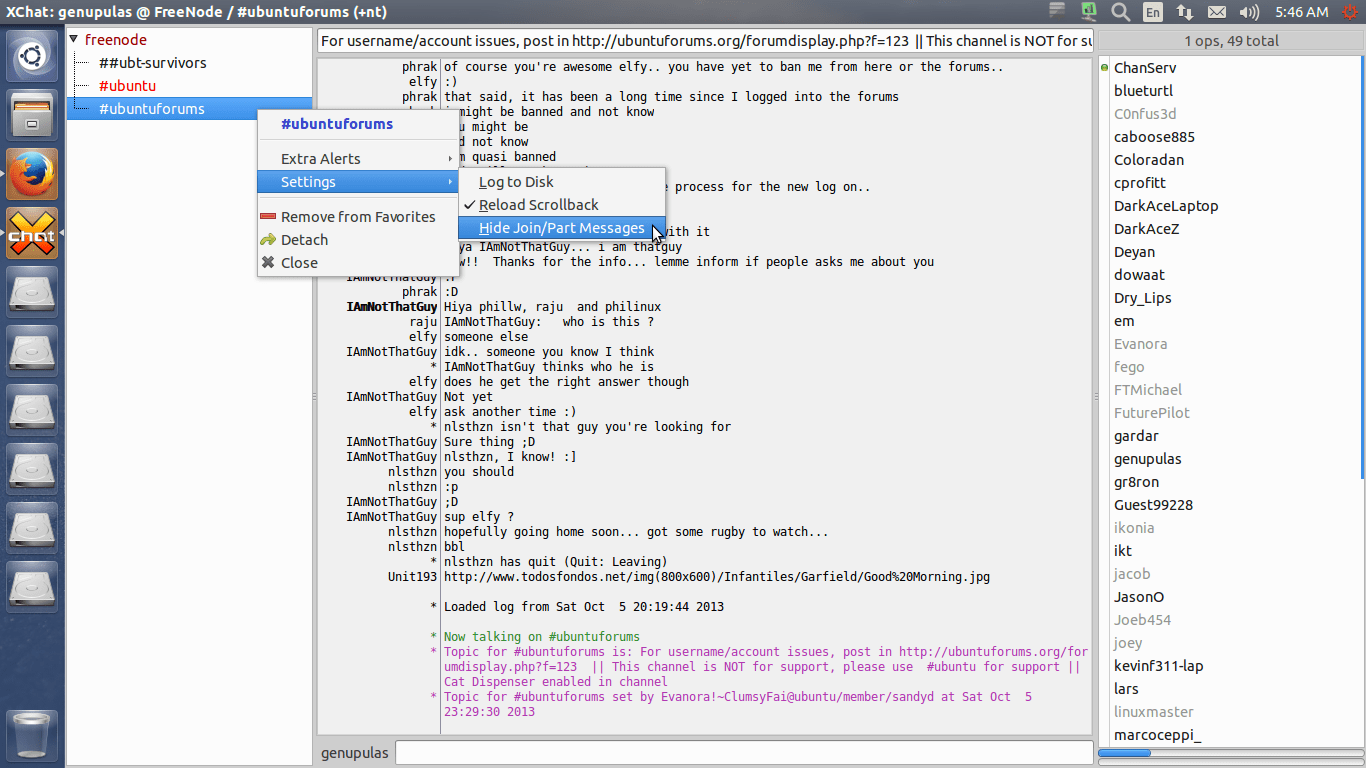Screen dimensions: 1366x768
Task: Click the magnifier search indicator
Action: tap(1121, 12)
